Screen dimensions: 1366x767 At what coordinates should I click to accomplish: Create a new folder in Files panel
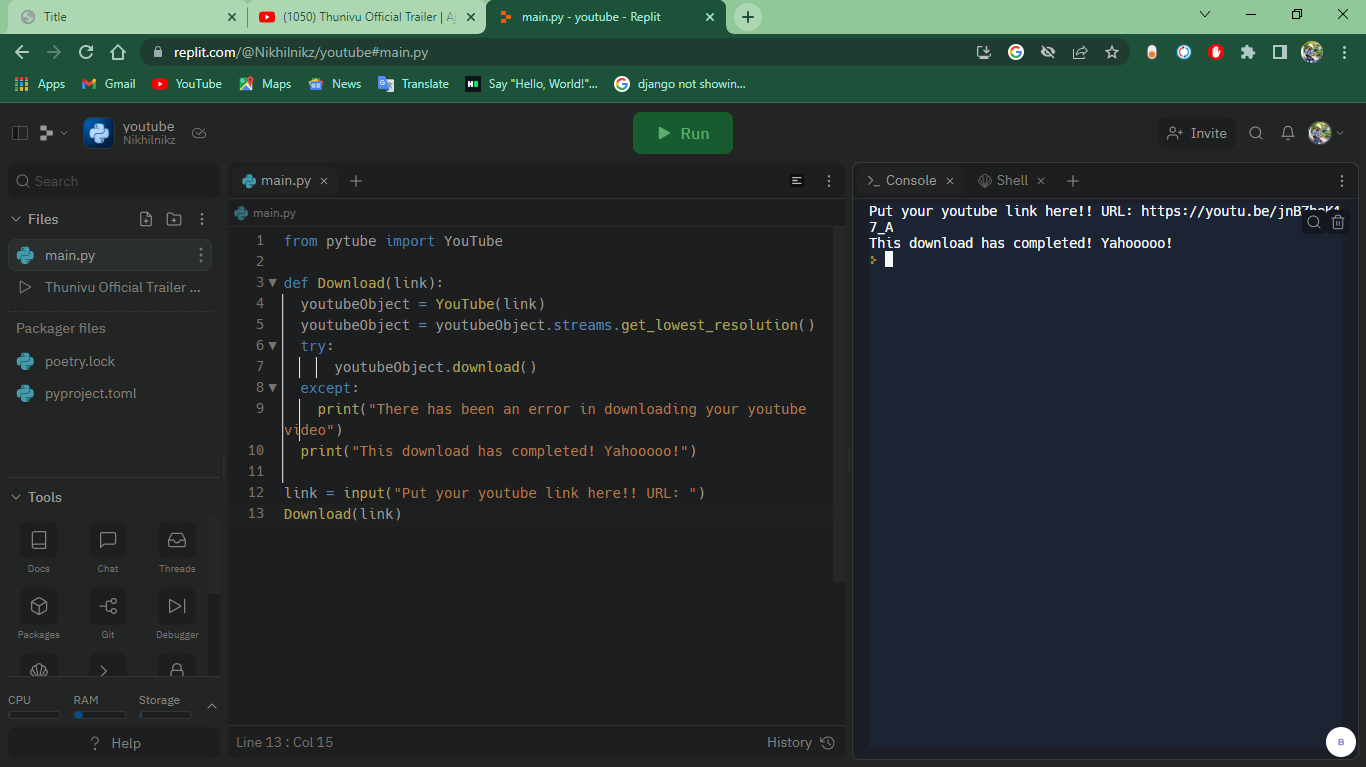[172, 218]
